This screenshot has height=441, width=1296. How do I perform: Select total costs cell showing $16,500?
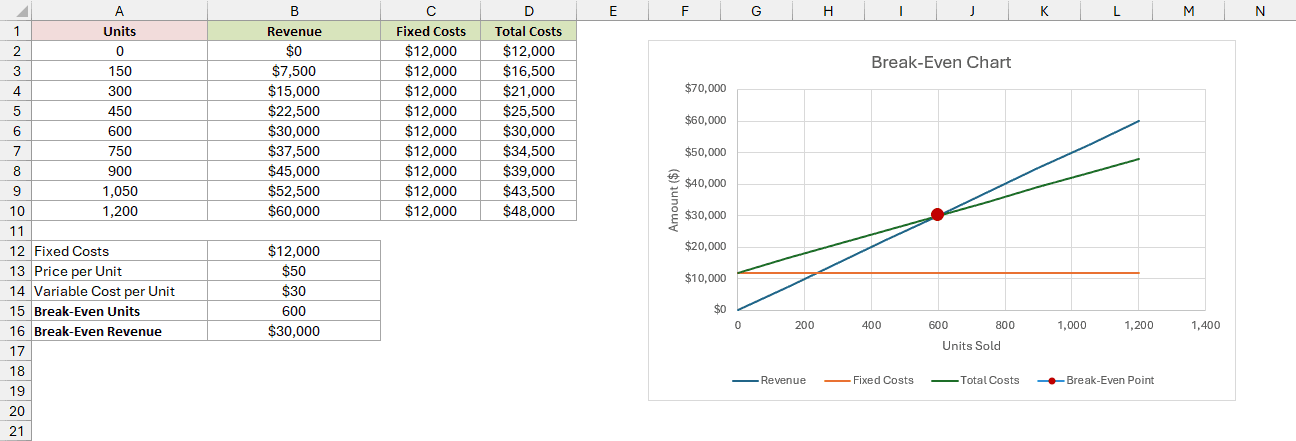[529, 71]
